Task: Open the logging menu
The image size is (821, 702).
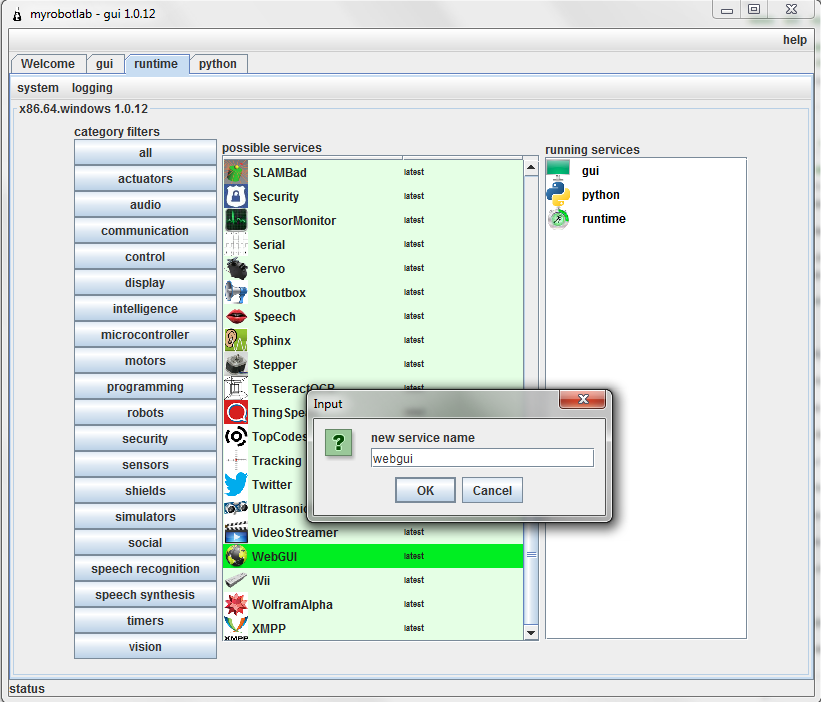Action: [92, 88]
